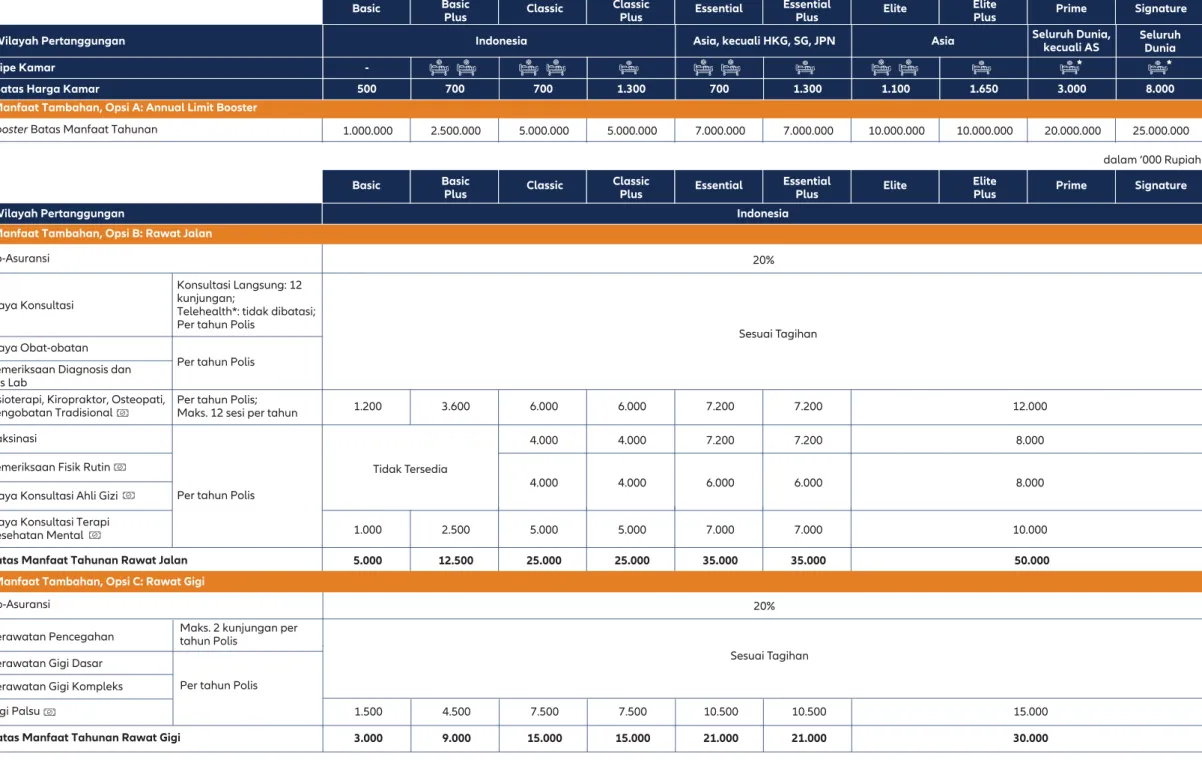Select the 10.000 Terapi Kesehatan Mental value

[x=1029, y=529]
